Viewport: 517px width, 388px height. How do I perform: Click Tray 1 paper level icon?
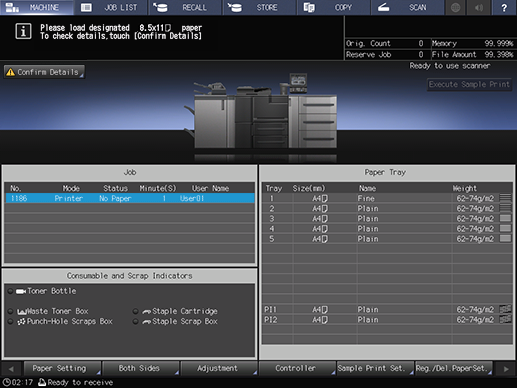(x=505, y=198)
